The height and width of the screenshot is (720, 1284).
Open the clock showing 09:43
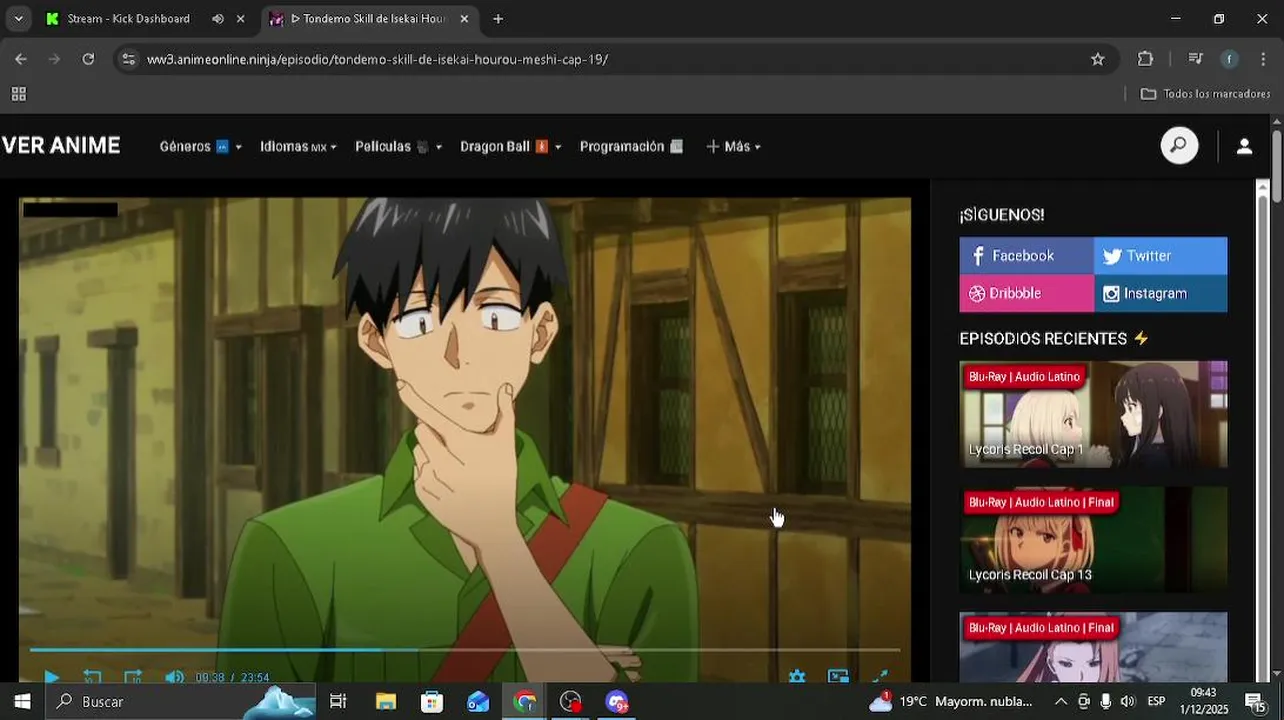tap(1204, 701)
